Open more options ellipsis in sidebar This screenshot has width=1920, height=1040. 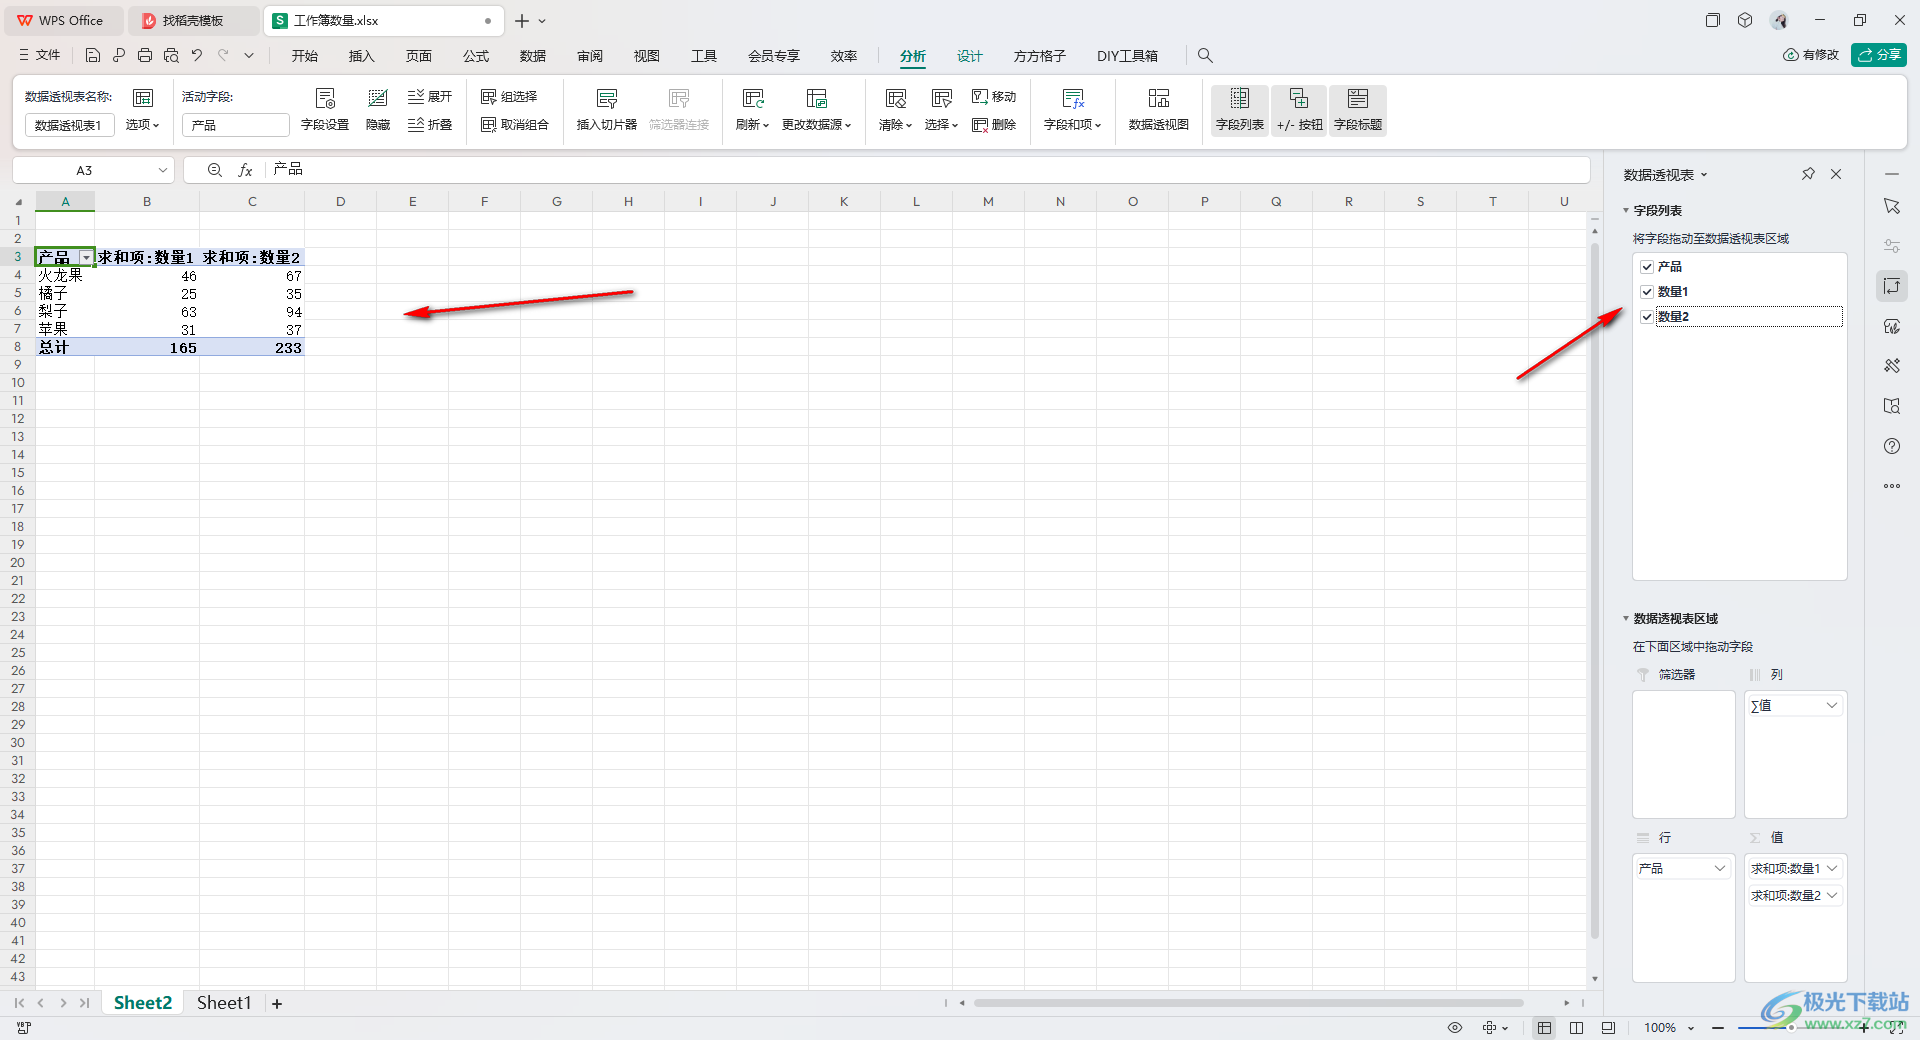coord(1891,486)
